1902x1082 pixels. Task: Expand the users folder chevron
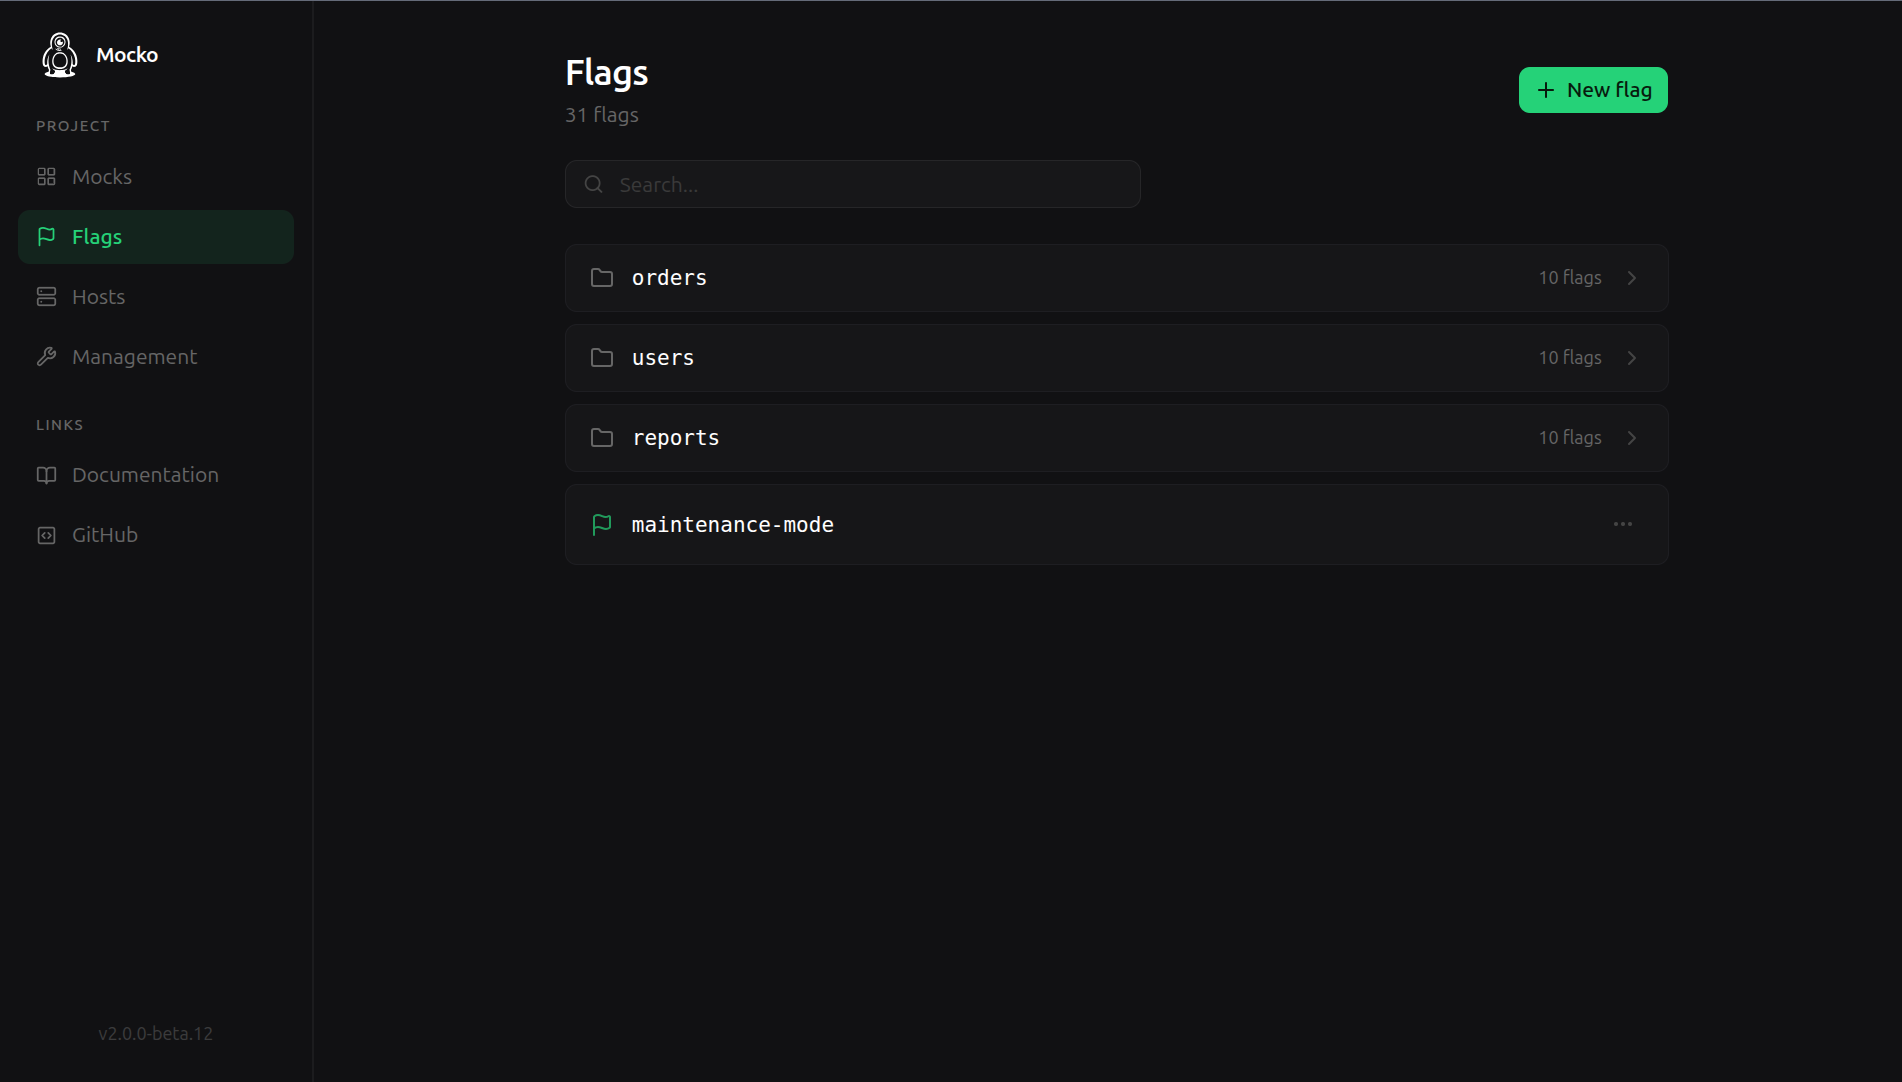[1632, 358]
